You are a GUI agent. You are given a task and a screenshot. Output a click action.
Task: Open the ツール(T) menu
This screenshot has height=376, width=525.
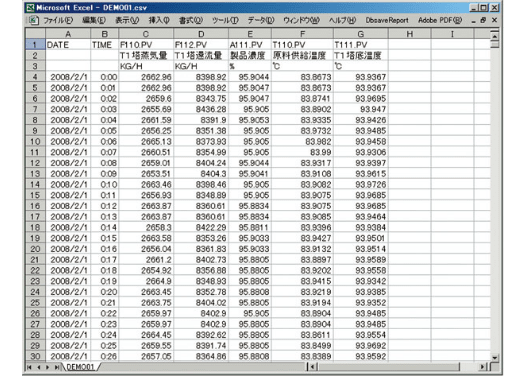225,20
